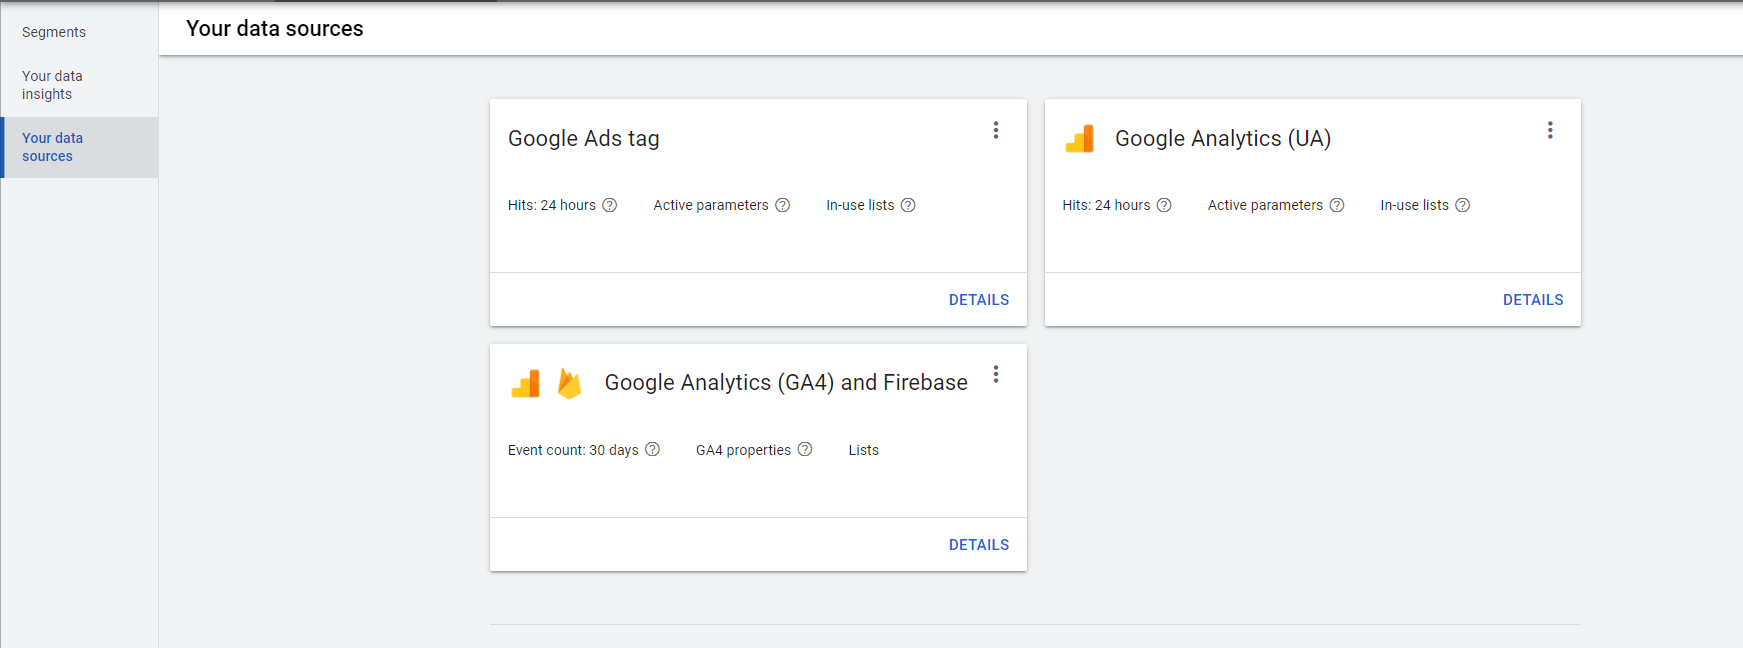Click help icon beside GA4 properties

tap(805, 449)
